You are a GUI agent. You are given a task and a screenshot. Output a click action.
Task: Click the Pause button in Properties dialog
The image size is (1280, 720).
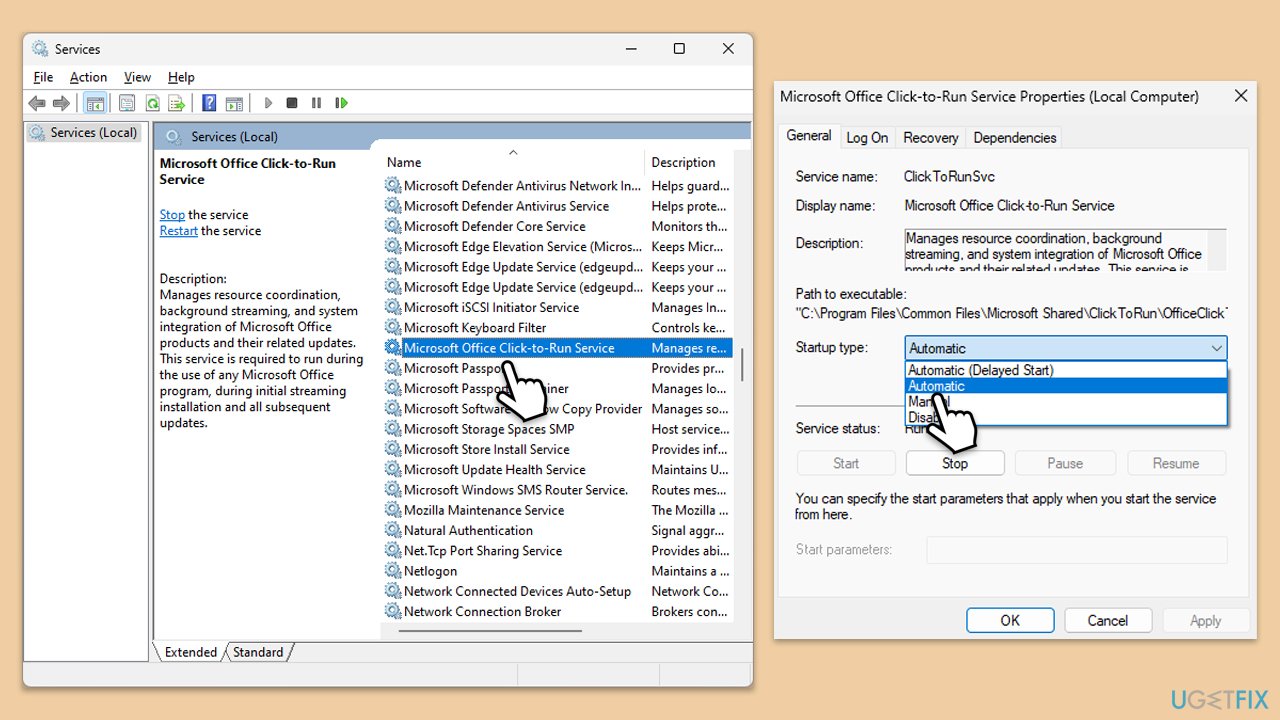tap(1065, 463)
